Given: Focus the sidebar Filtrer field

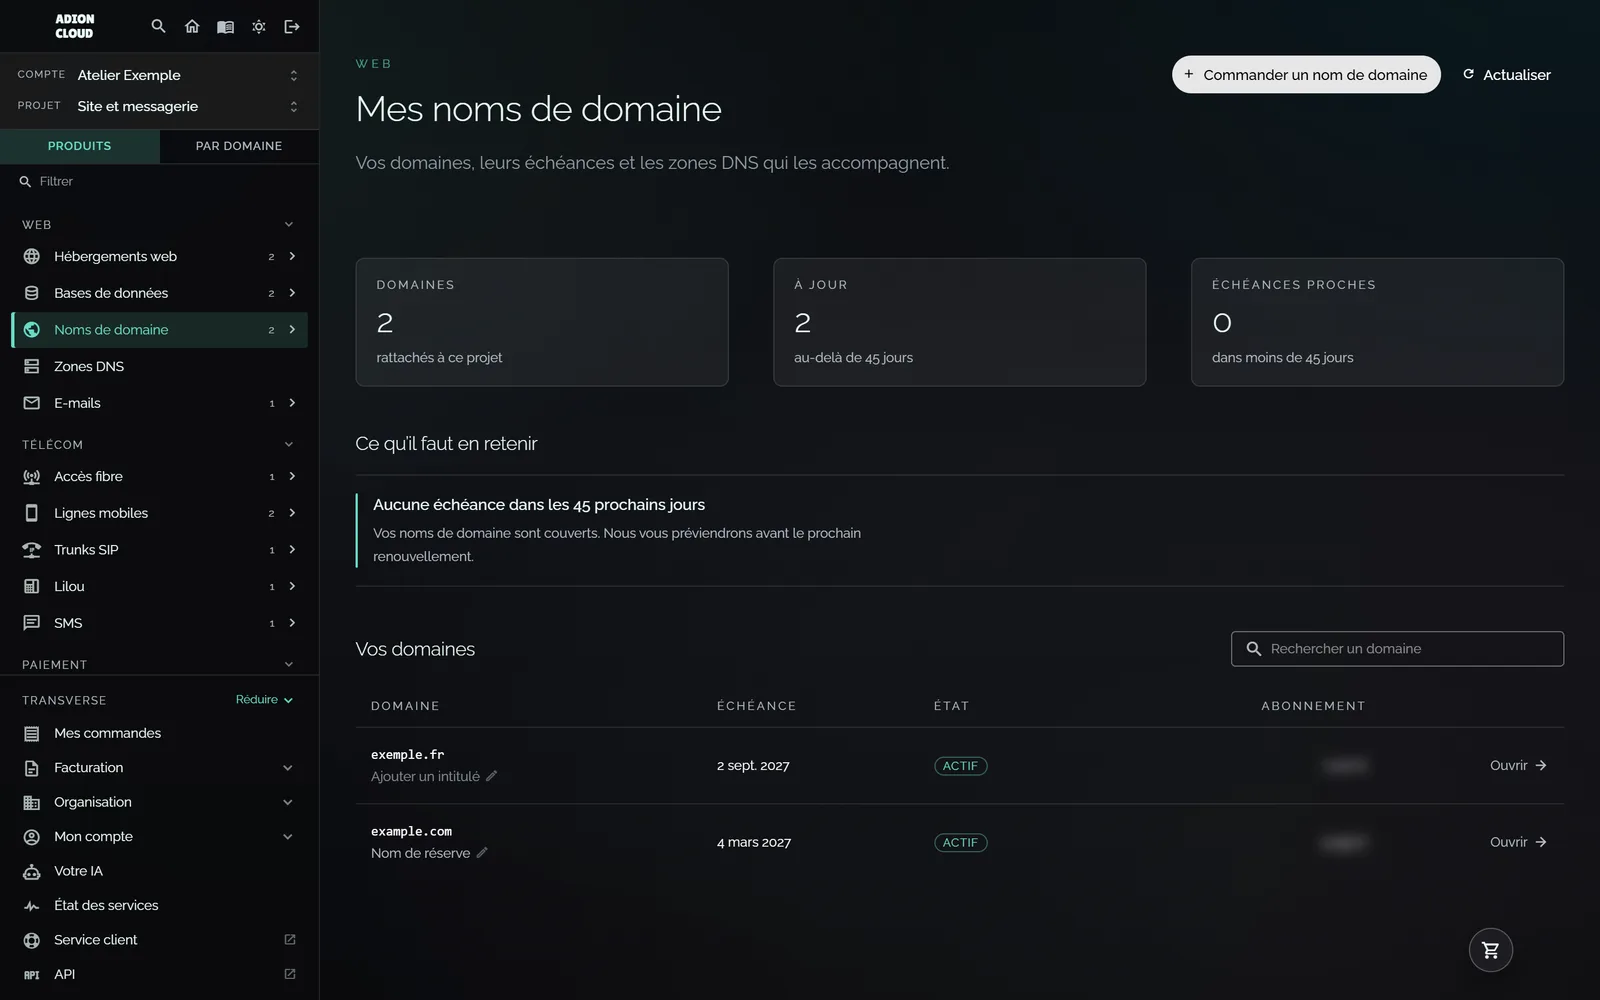Looking at the screenshot, I should (160, 182).
